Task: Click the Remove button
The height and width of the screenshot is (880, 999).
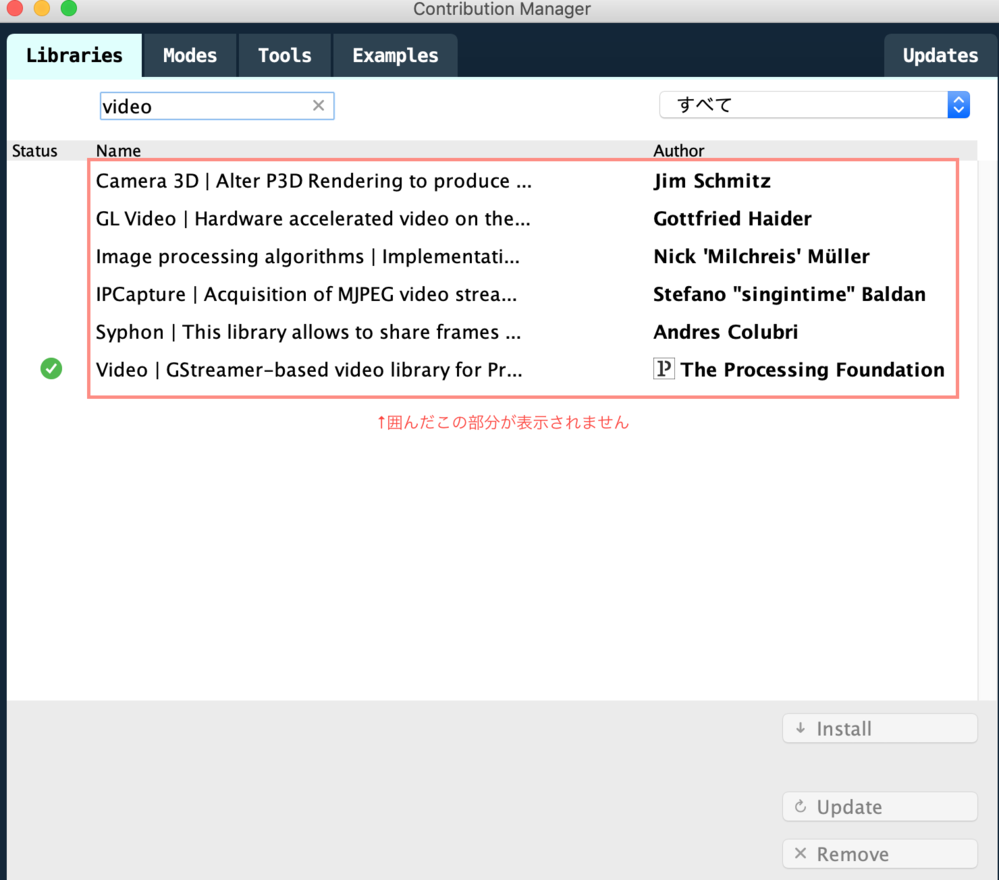Action: [880, 854]
